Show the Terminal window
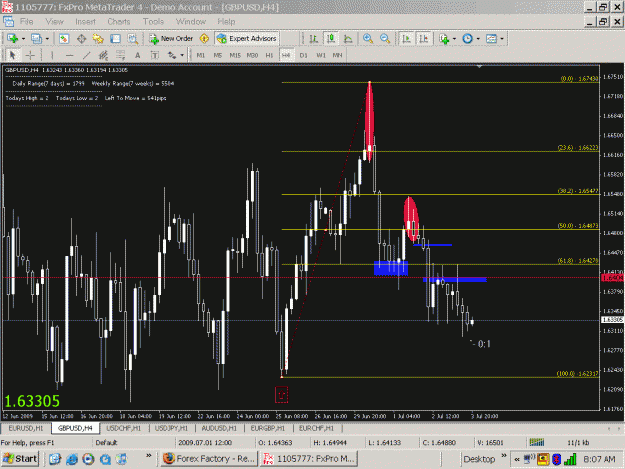This screenshot has width=625, height=469. tap(115, 39)
